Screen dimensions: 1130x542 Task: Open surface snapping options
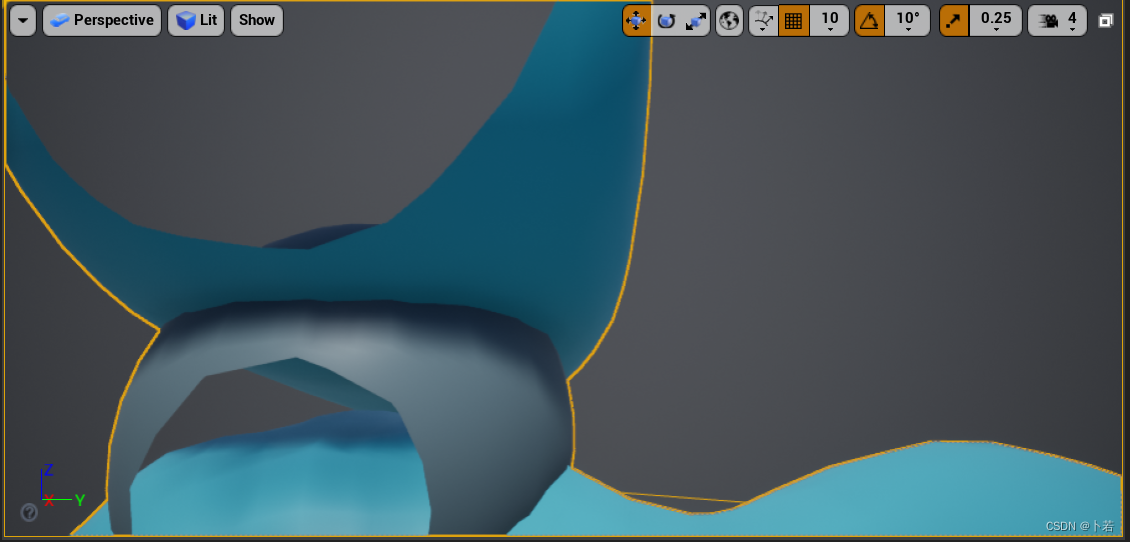[x=763, y=21]
